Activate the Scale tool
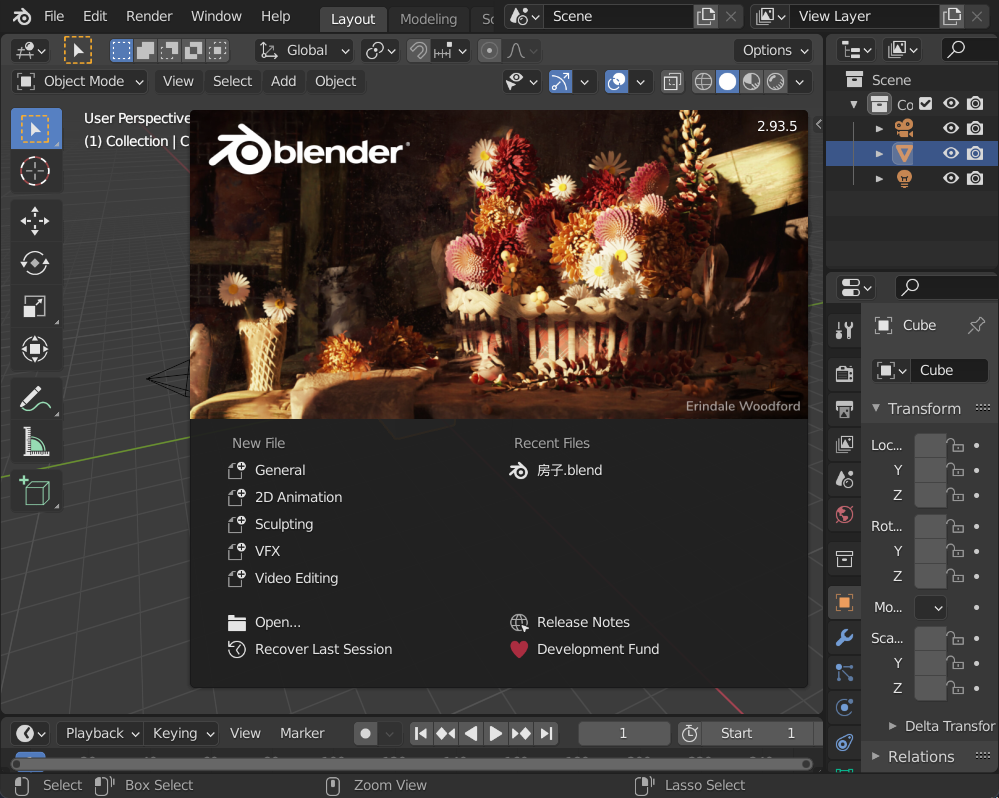999x798 pixels. coord(36,306)
